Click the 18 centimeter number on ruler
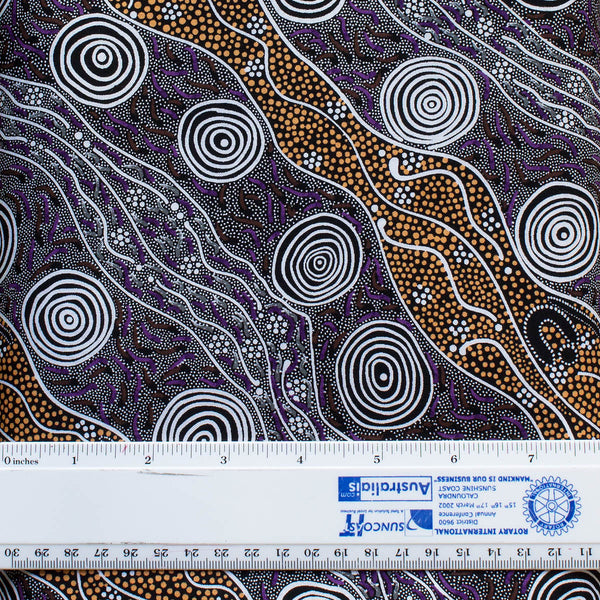Image resolution: width=600 pixels, height=600 pixels. (x=371, y=552)
